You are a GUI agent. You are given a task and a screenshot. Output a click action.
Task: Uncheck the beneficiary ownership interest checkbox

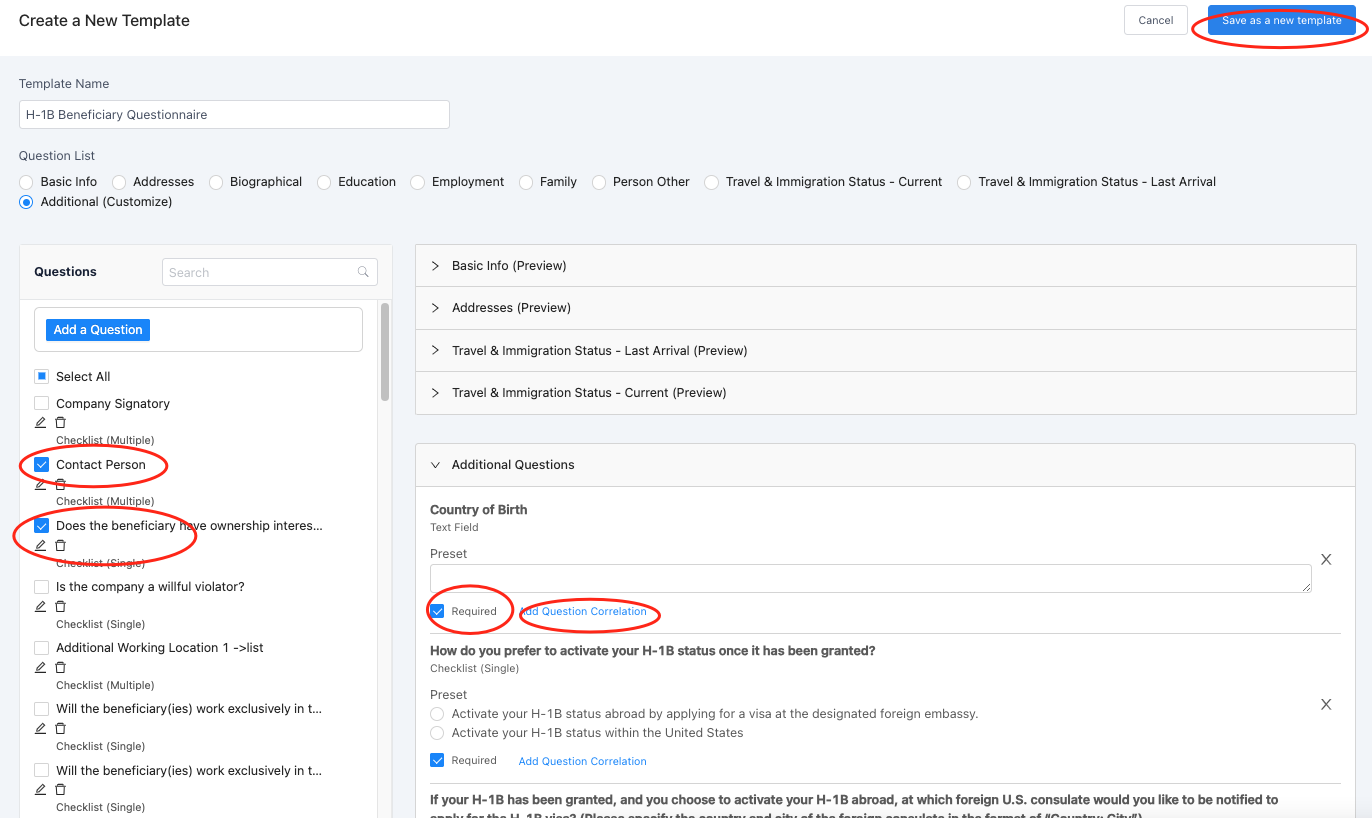[42, 526]
